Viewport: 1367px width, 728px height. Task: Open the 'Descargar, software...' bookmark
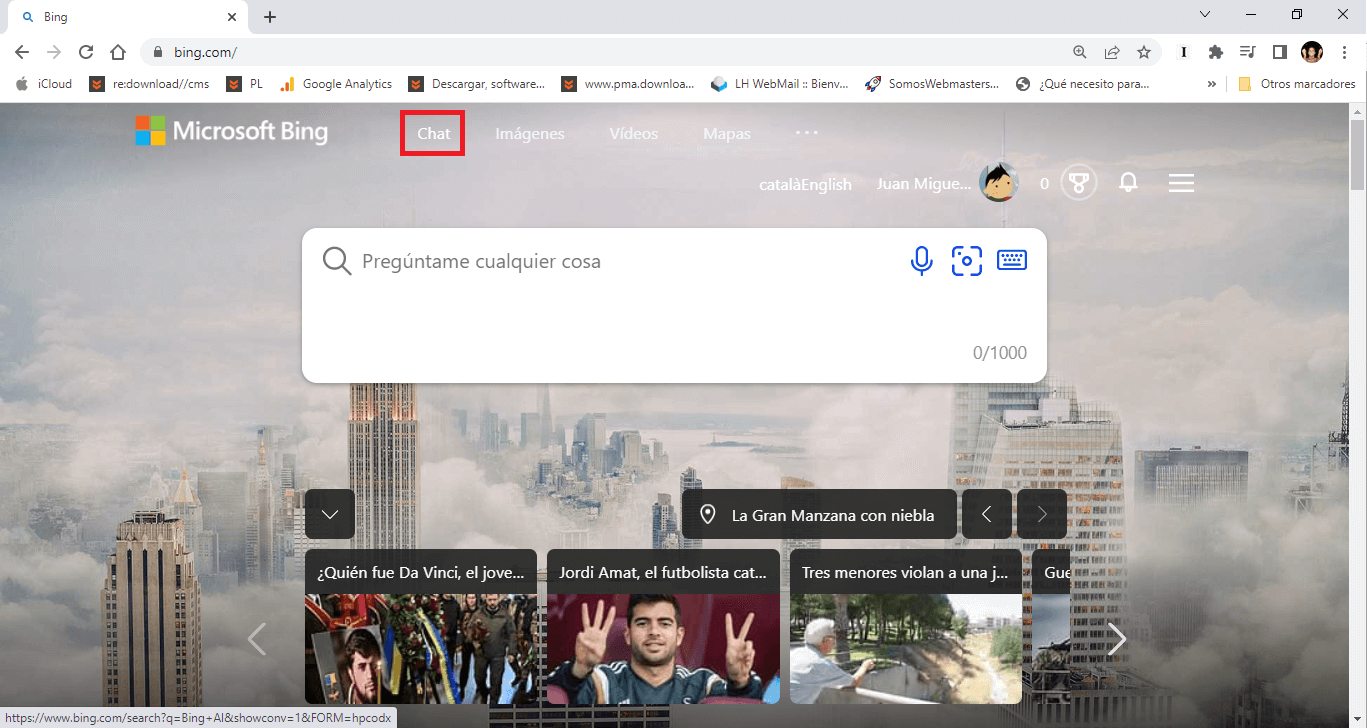pos(477,84)
